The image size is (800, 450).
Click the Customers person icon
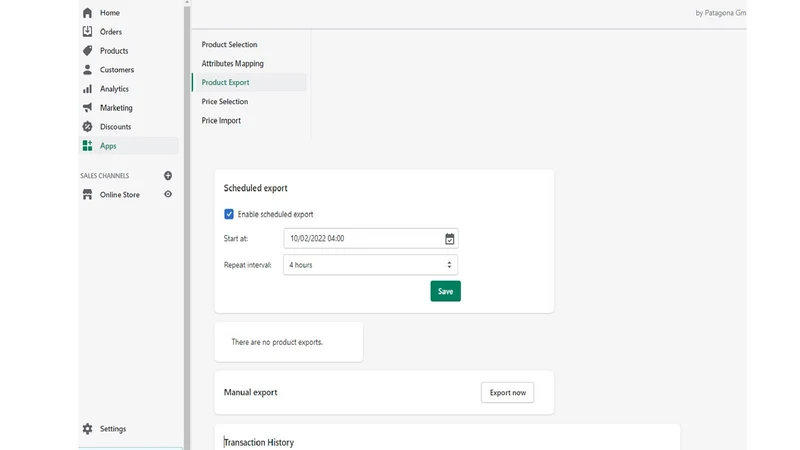point(87,69)
